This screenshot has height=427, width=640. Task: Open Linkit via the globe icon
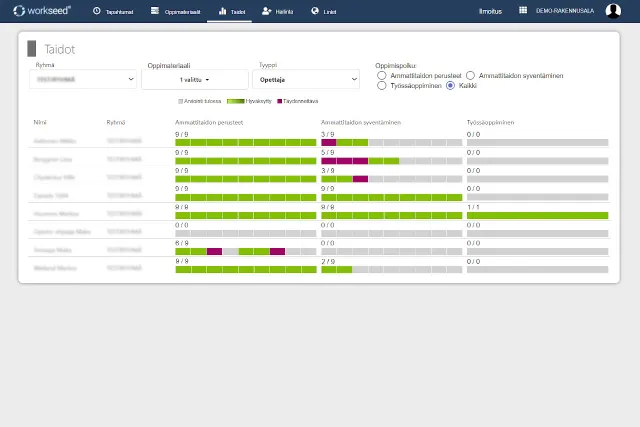(x=315, y=11)
